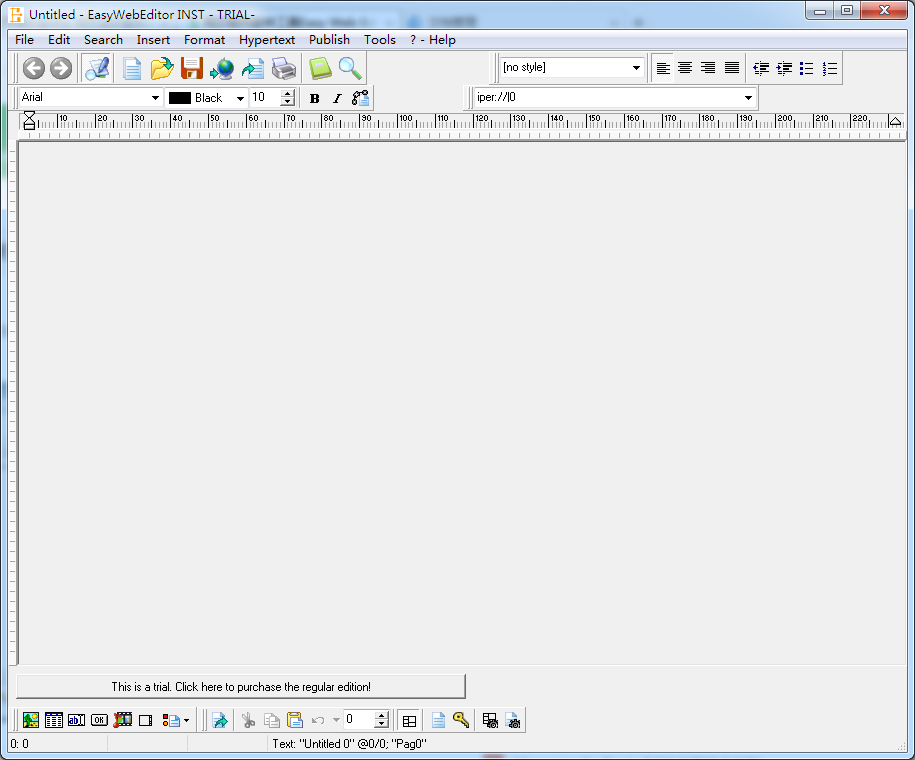Viewport: 915px width, 760px height.
Task: Insert a multimedia film object
Action: point(123,720)
